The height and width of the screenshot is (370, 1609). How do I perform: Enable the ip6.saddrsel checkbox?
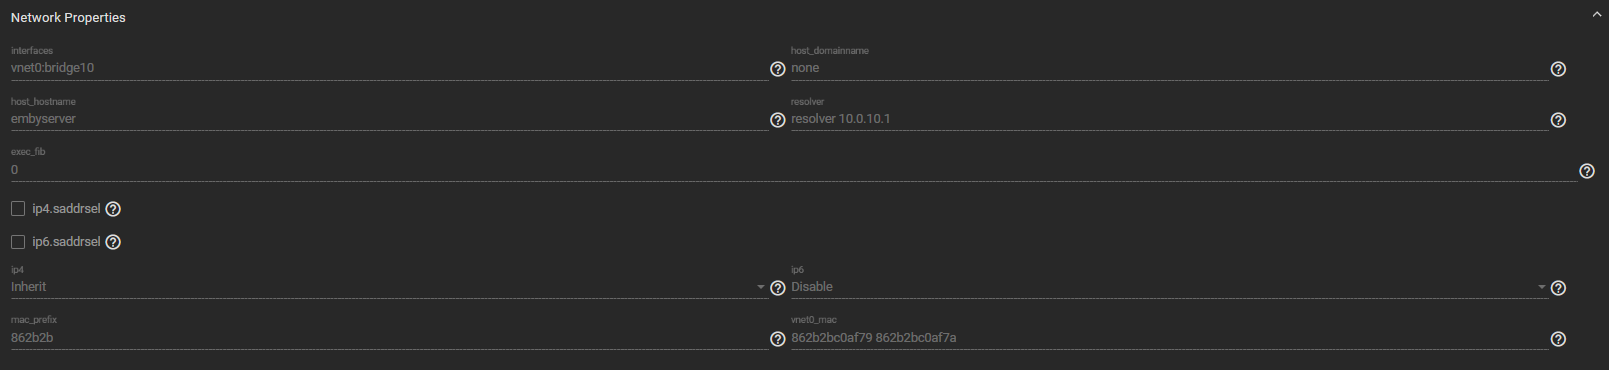pos(18,242)
